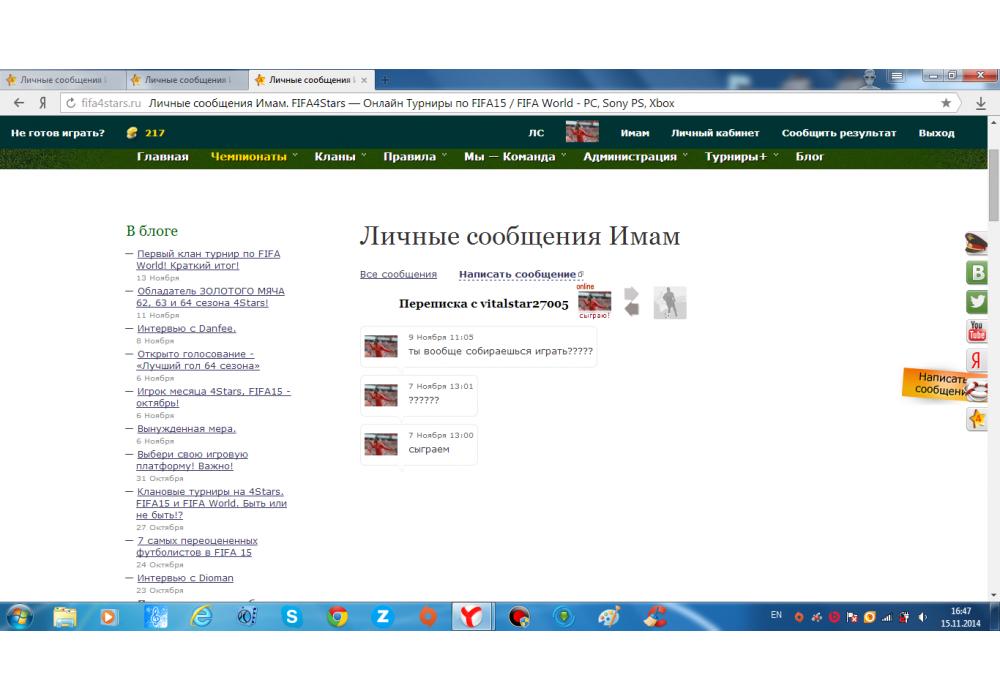The width and height of the screenshot is (1000, 700).
Task: Open the Главная menu item
Action: (x=162, y=157)
